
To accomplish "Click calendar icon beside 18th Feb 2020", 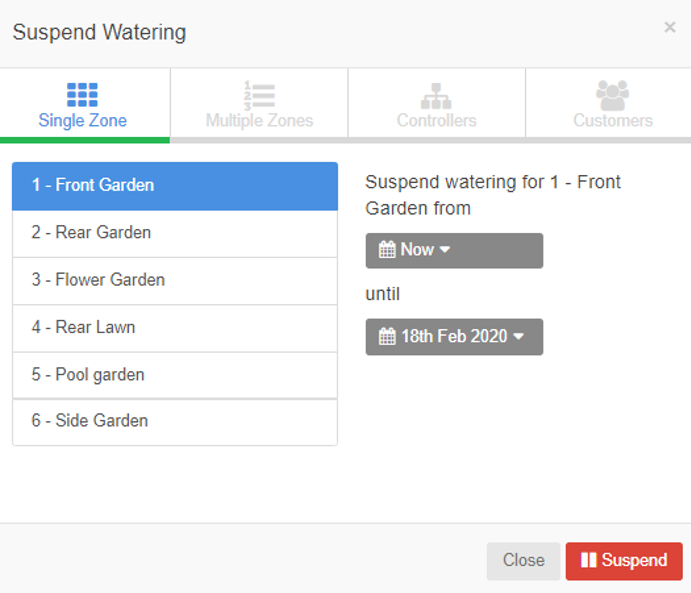I will tap(387, 337).
